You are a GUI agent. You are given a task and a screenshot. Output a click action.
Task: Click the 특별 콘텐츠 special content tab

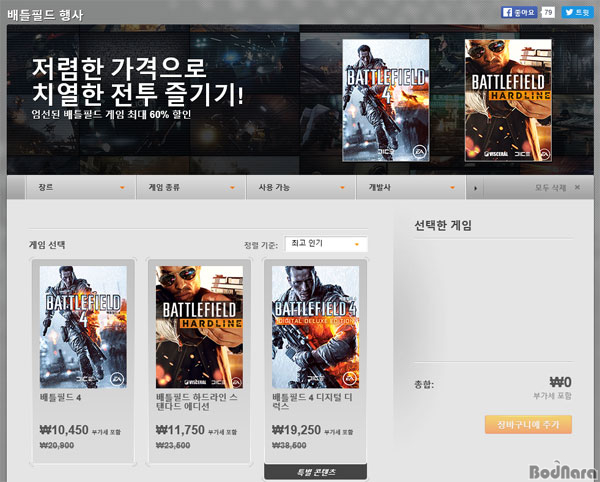316,472
